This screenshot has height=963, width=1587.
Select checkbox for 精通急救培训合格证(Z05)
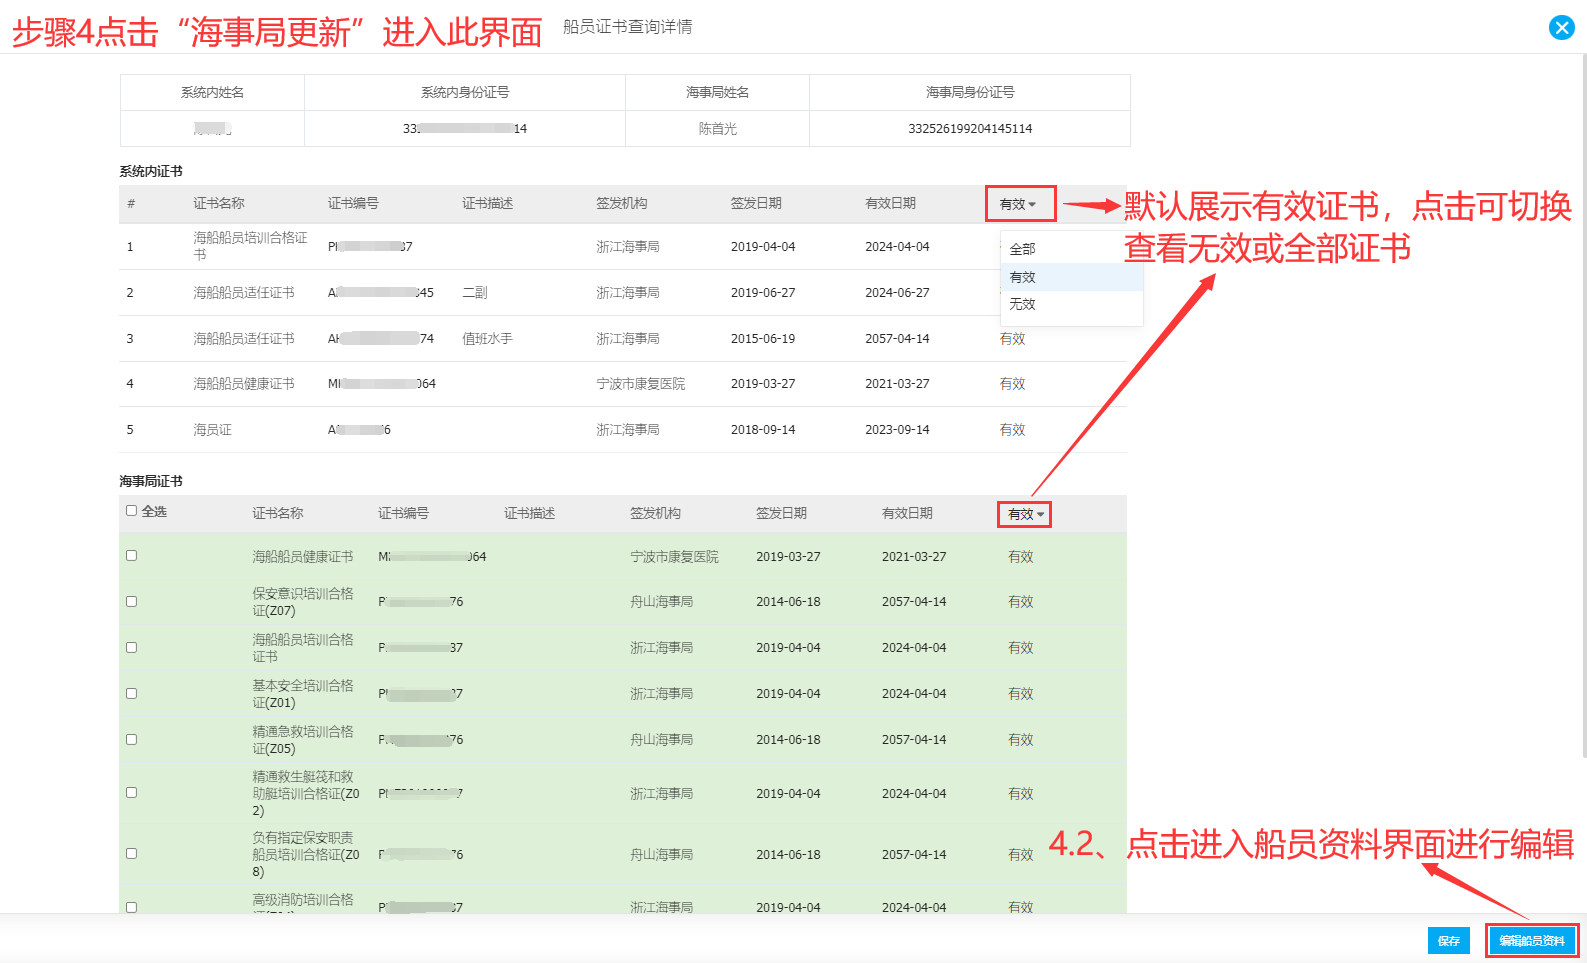pos(131,740)
